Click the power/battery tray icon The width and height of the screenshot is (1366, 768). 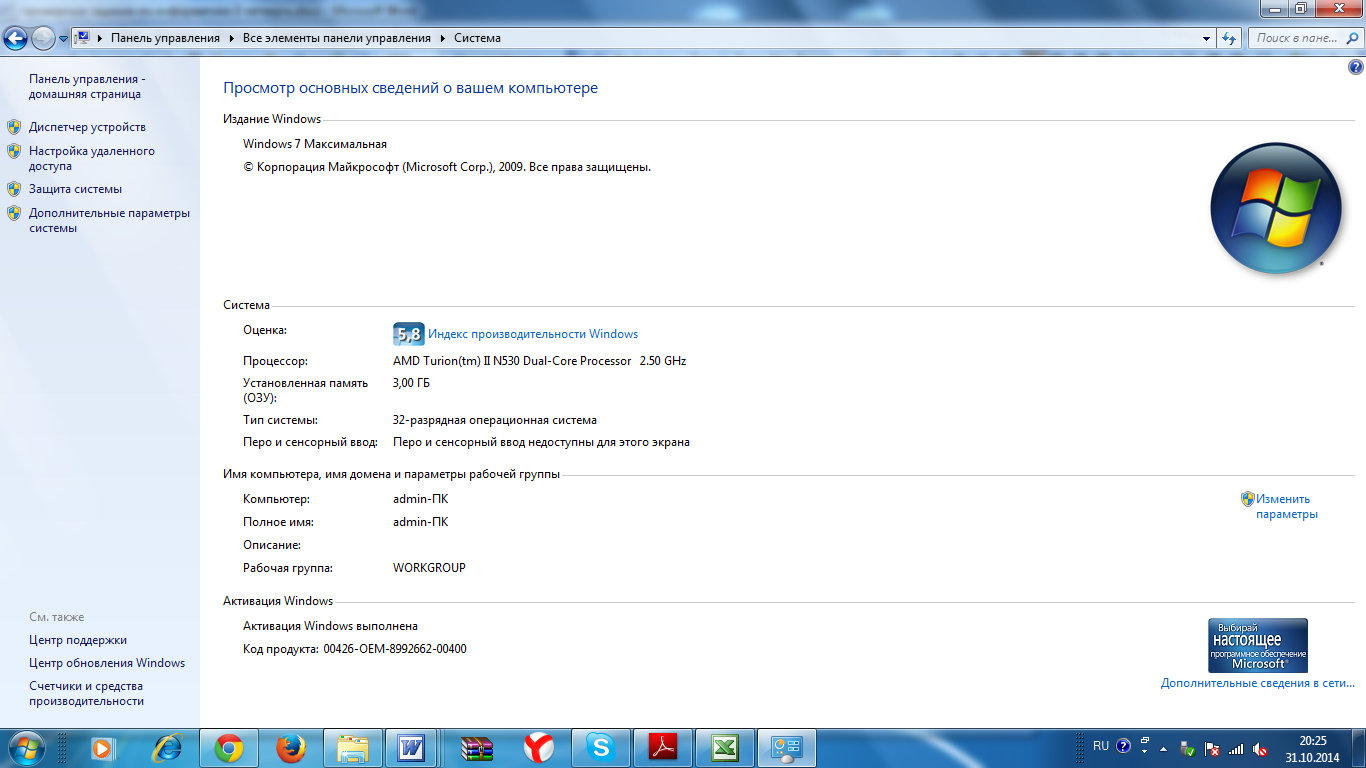point(1187,748)
